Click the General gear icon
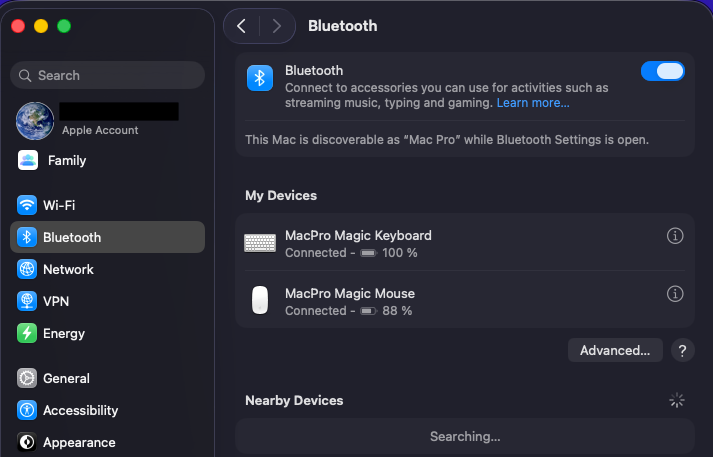The height and width of the screenshot is (457, 713). (x=27, y=378)
